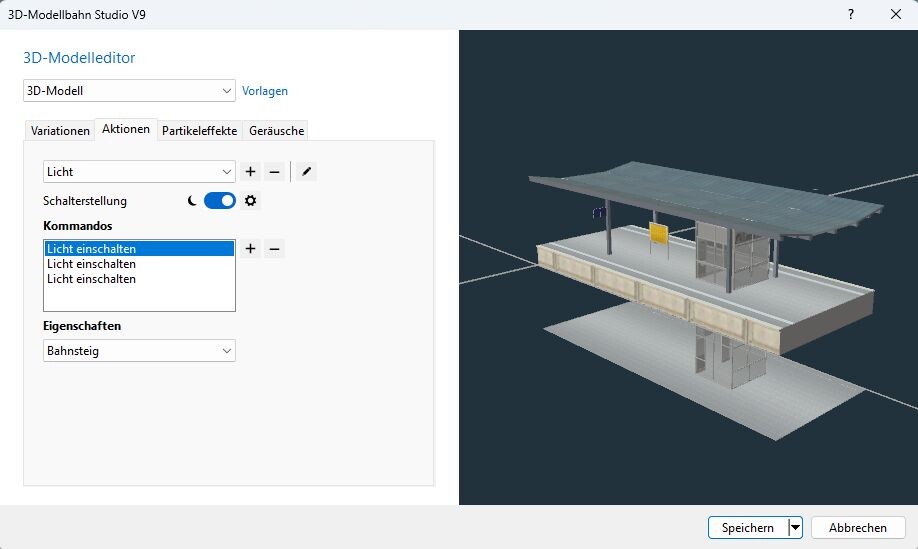
Task: Expand the Licht action dropdown
Action: pos(139,172)
